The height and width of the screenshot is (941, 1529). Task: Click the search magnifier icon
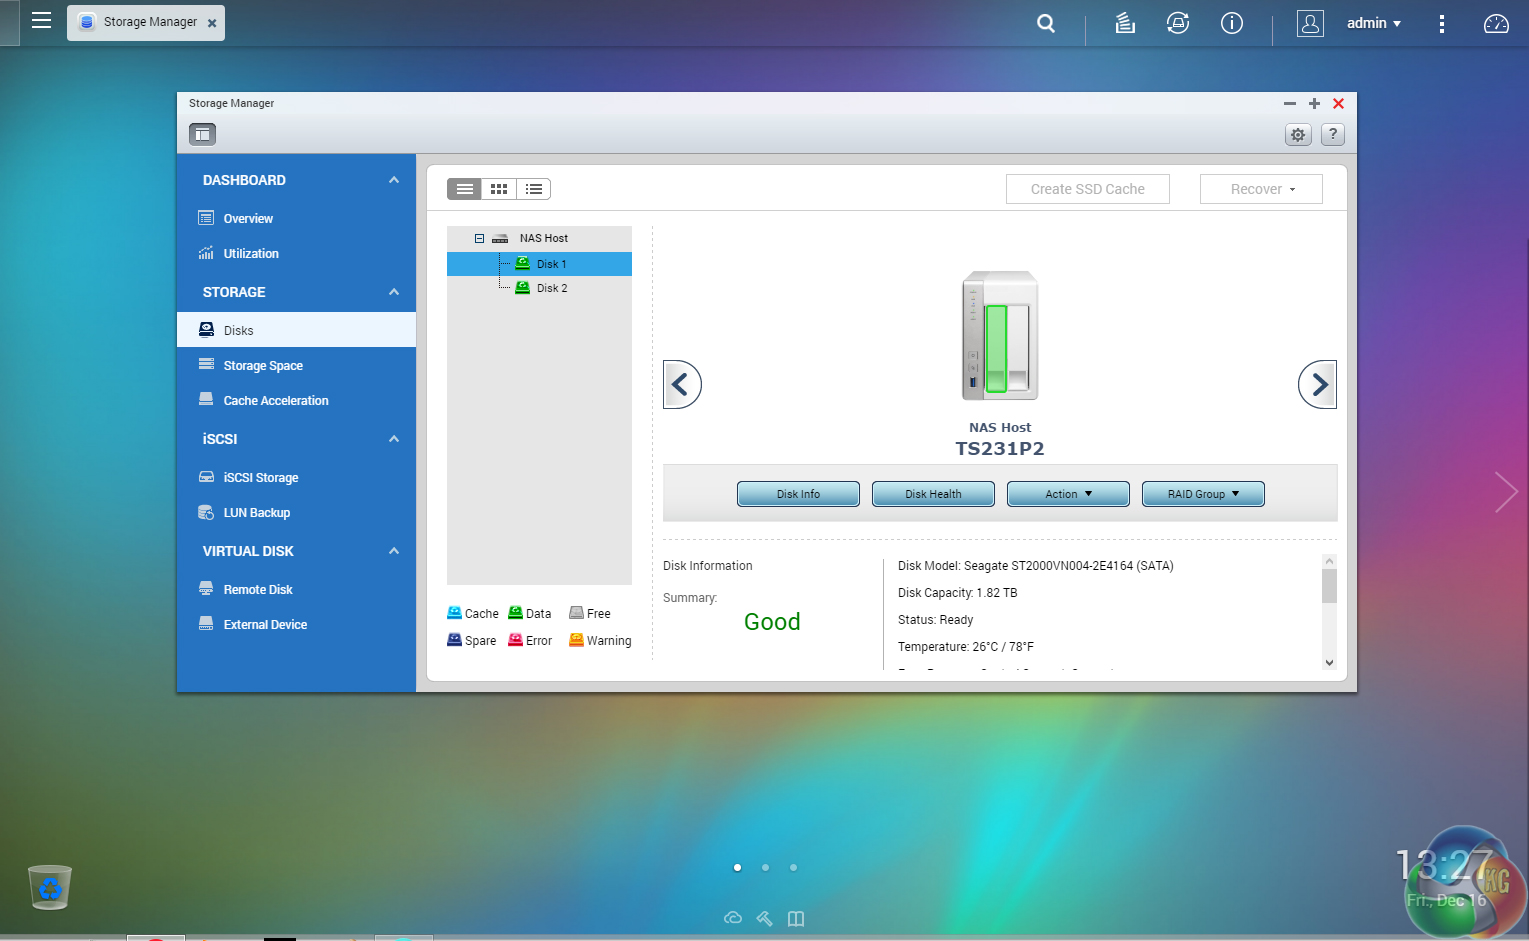coord(1046,23)
